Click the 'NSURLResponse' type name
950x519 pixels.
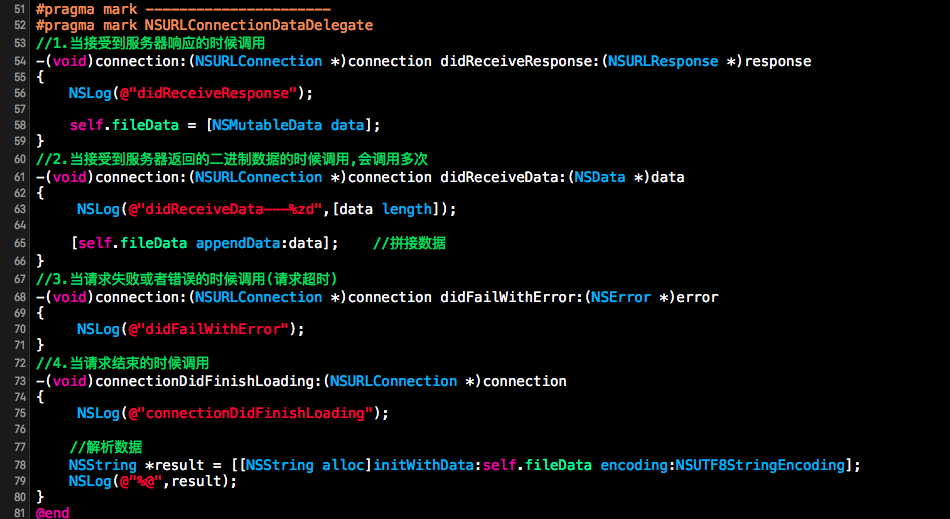pyautogui.click(x=663, y=61)
